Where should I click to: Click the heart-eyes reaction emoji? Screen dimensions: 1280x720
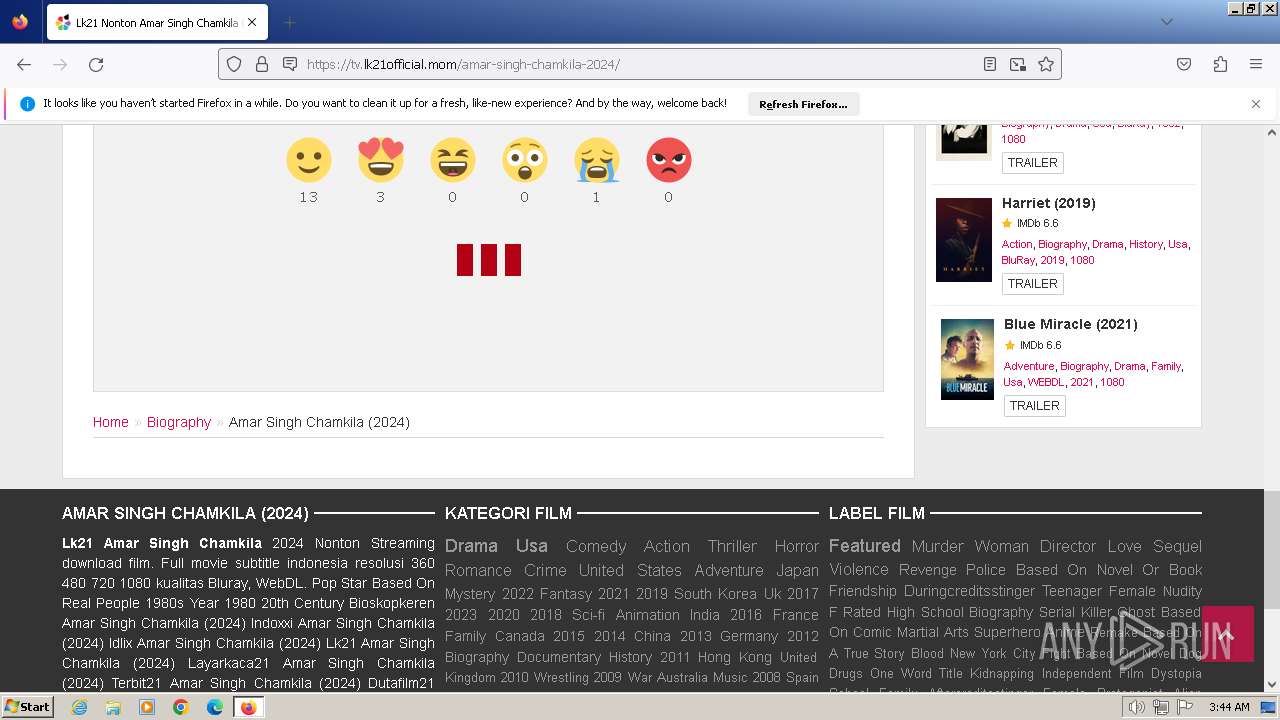click(380, 160)
